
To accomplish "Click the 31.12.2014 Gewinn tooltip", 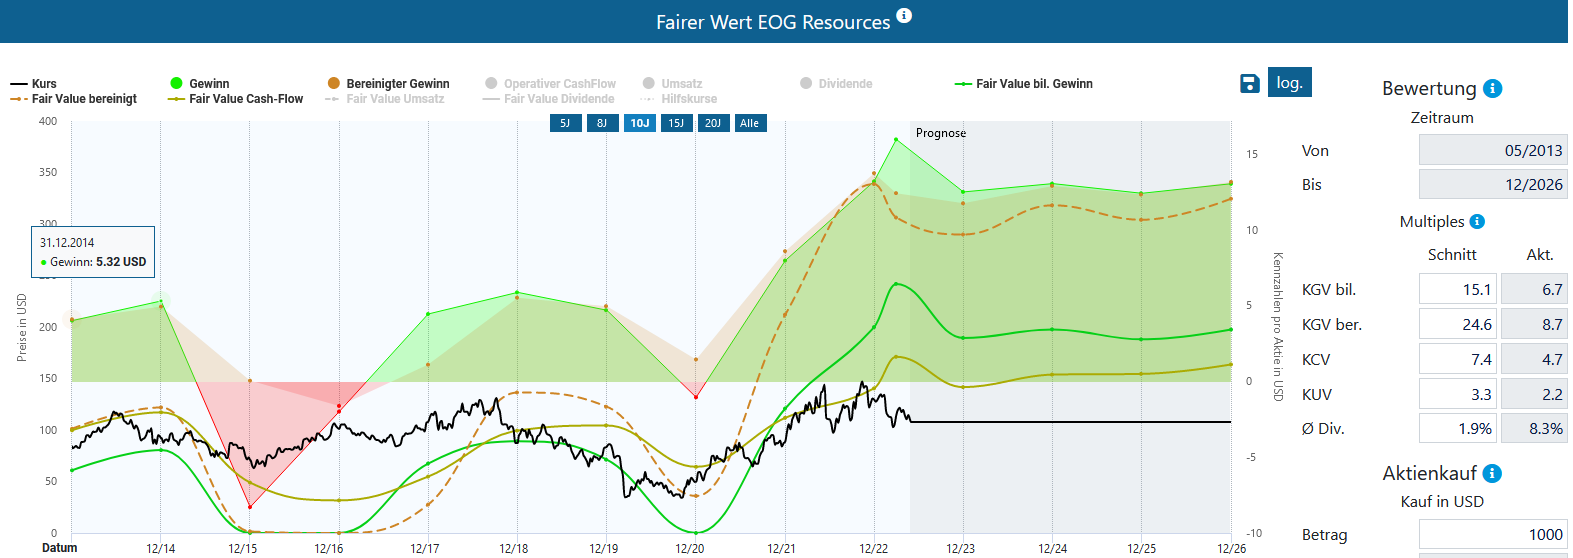I will pos(93,252).
